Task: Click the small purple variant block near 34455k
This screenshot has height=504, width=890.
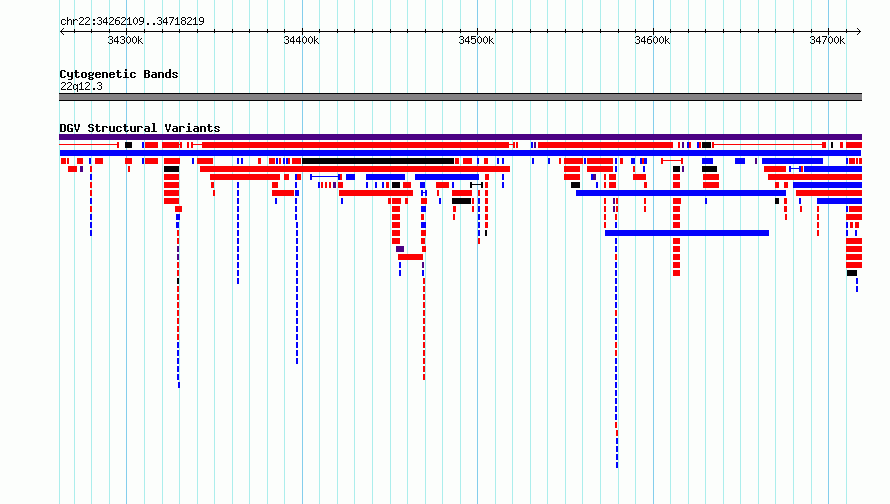Action: (400, 249)
